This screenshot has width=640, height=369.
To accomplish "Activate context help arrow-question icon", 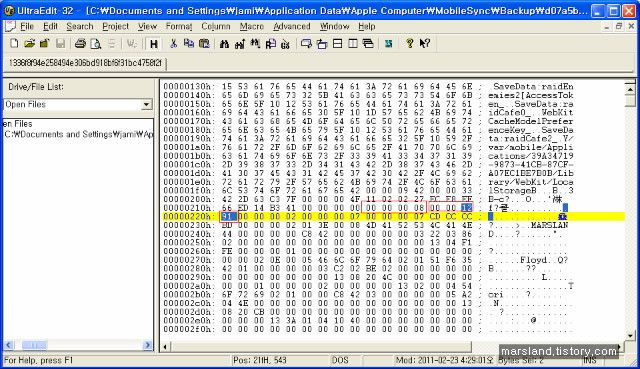I will pos(424,43).
